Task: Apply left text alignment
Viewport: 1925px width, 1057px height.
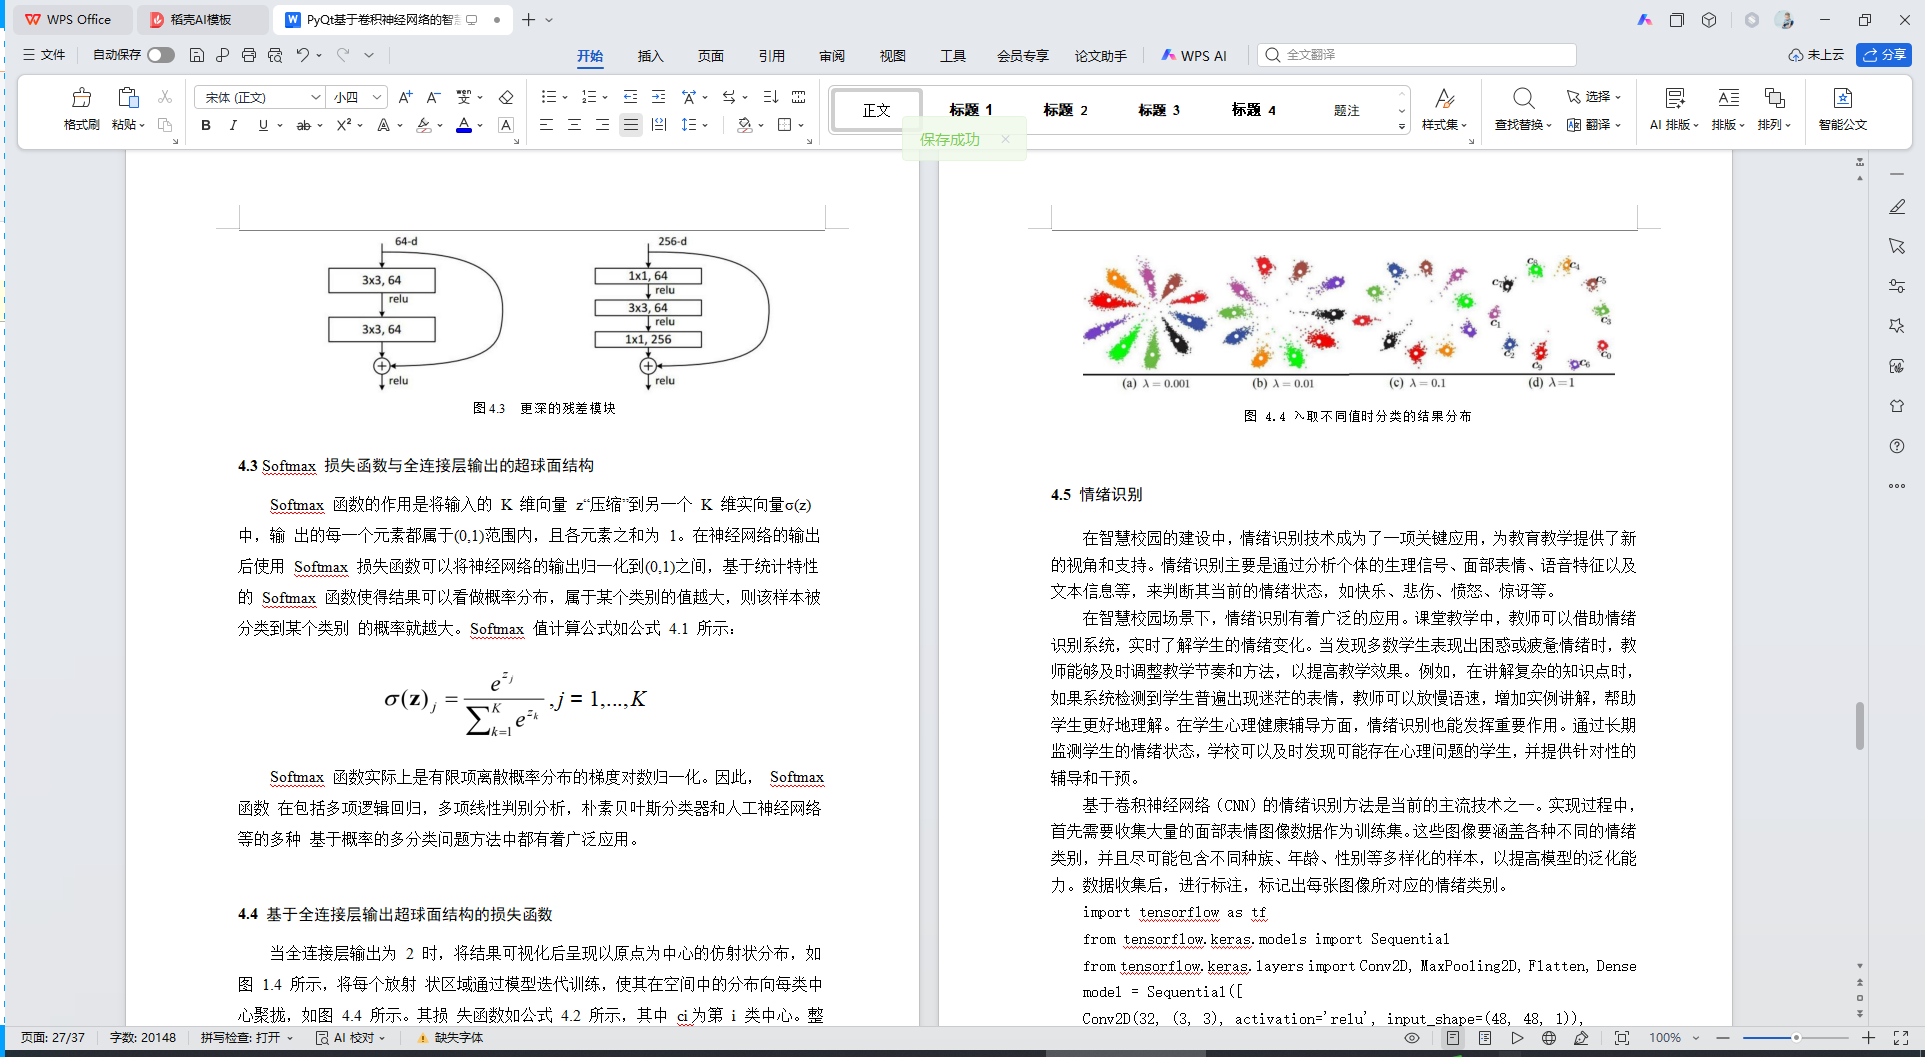Action: (x=546, y=125)
